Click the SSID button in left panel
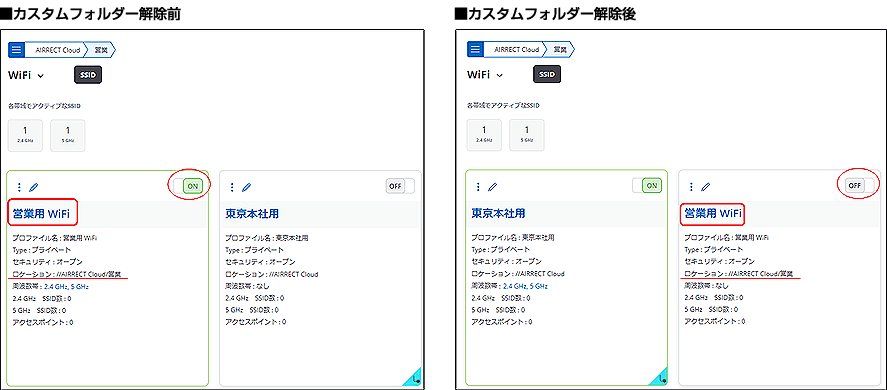The image size is (887, 390). coord(88,75)
